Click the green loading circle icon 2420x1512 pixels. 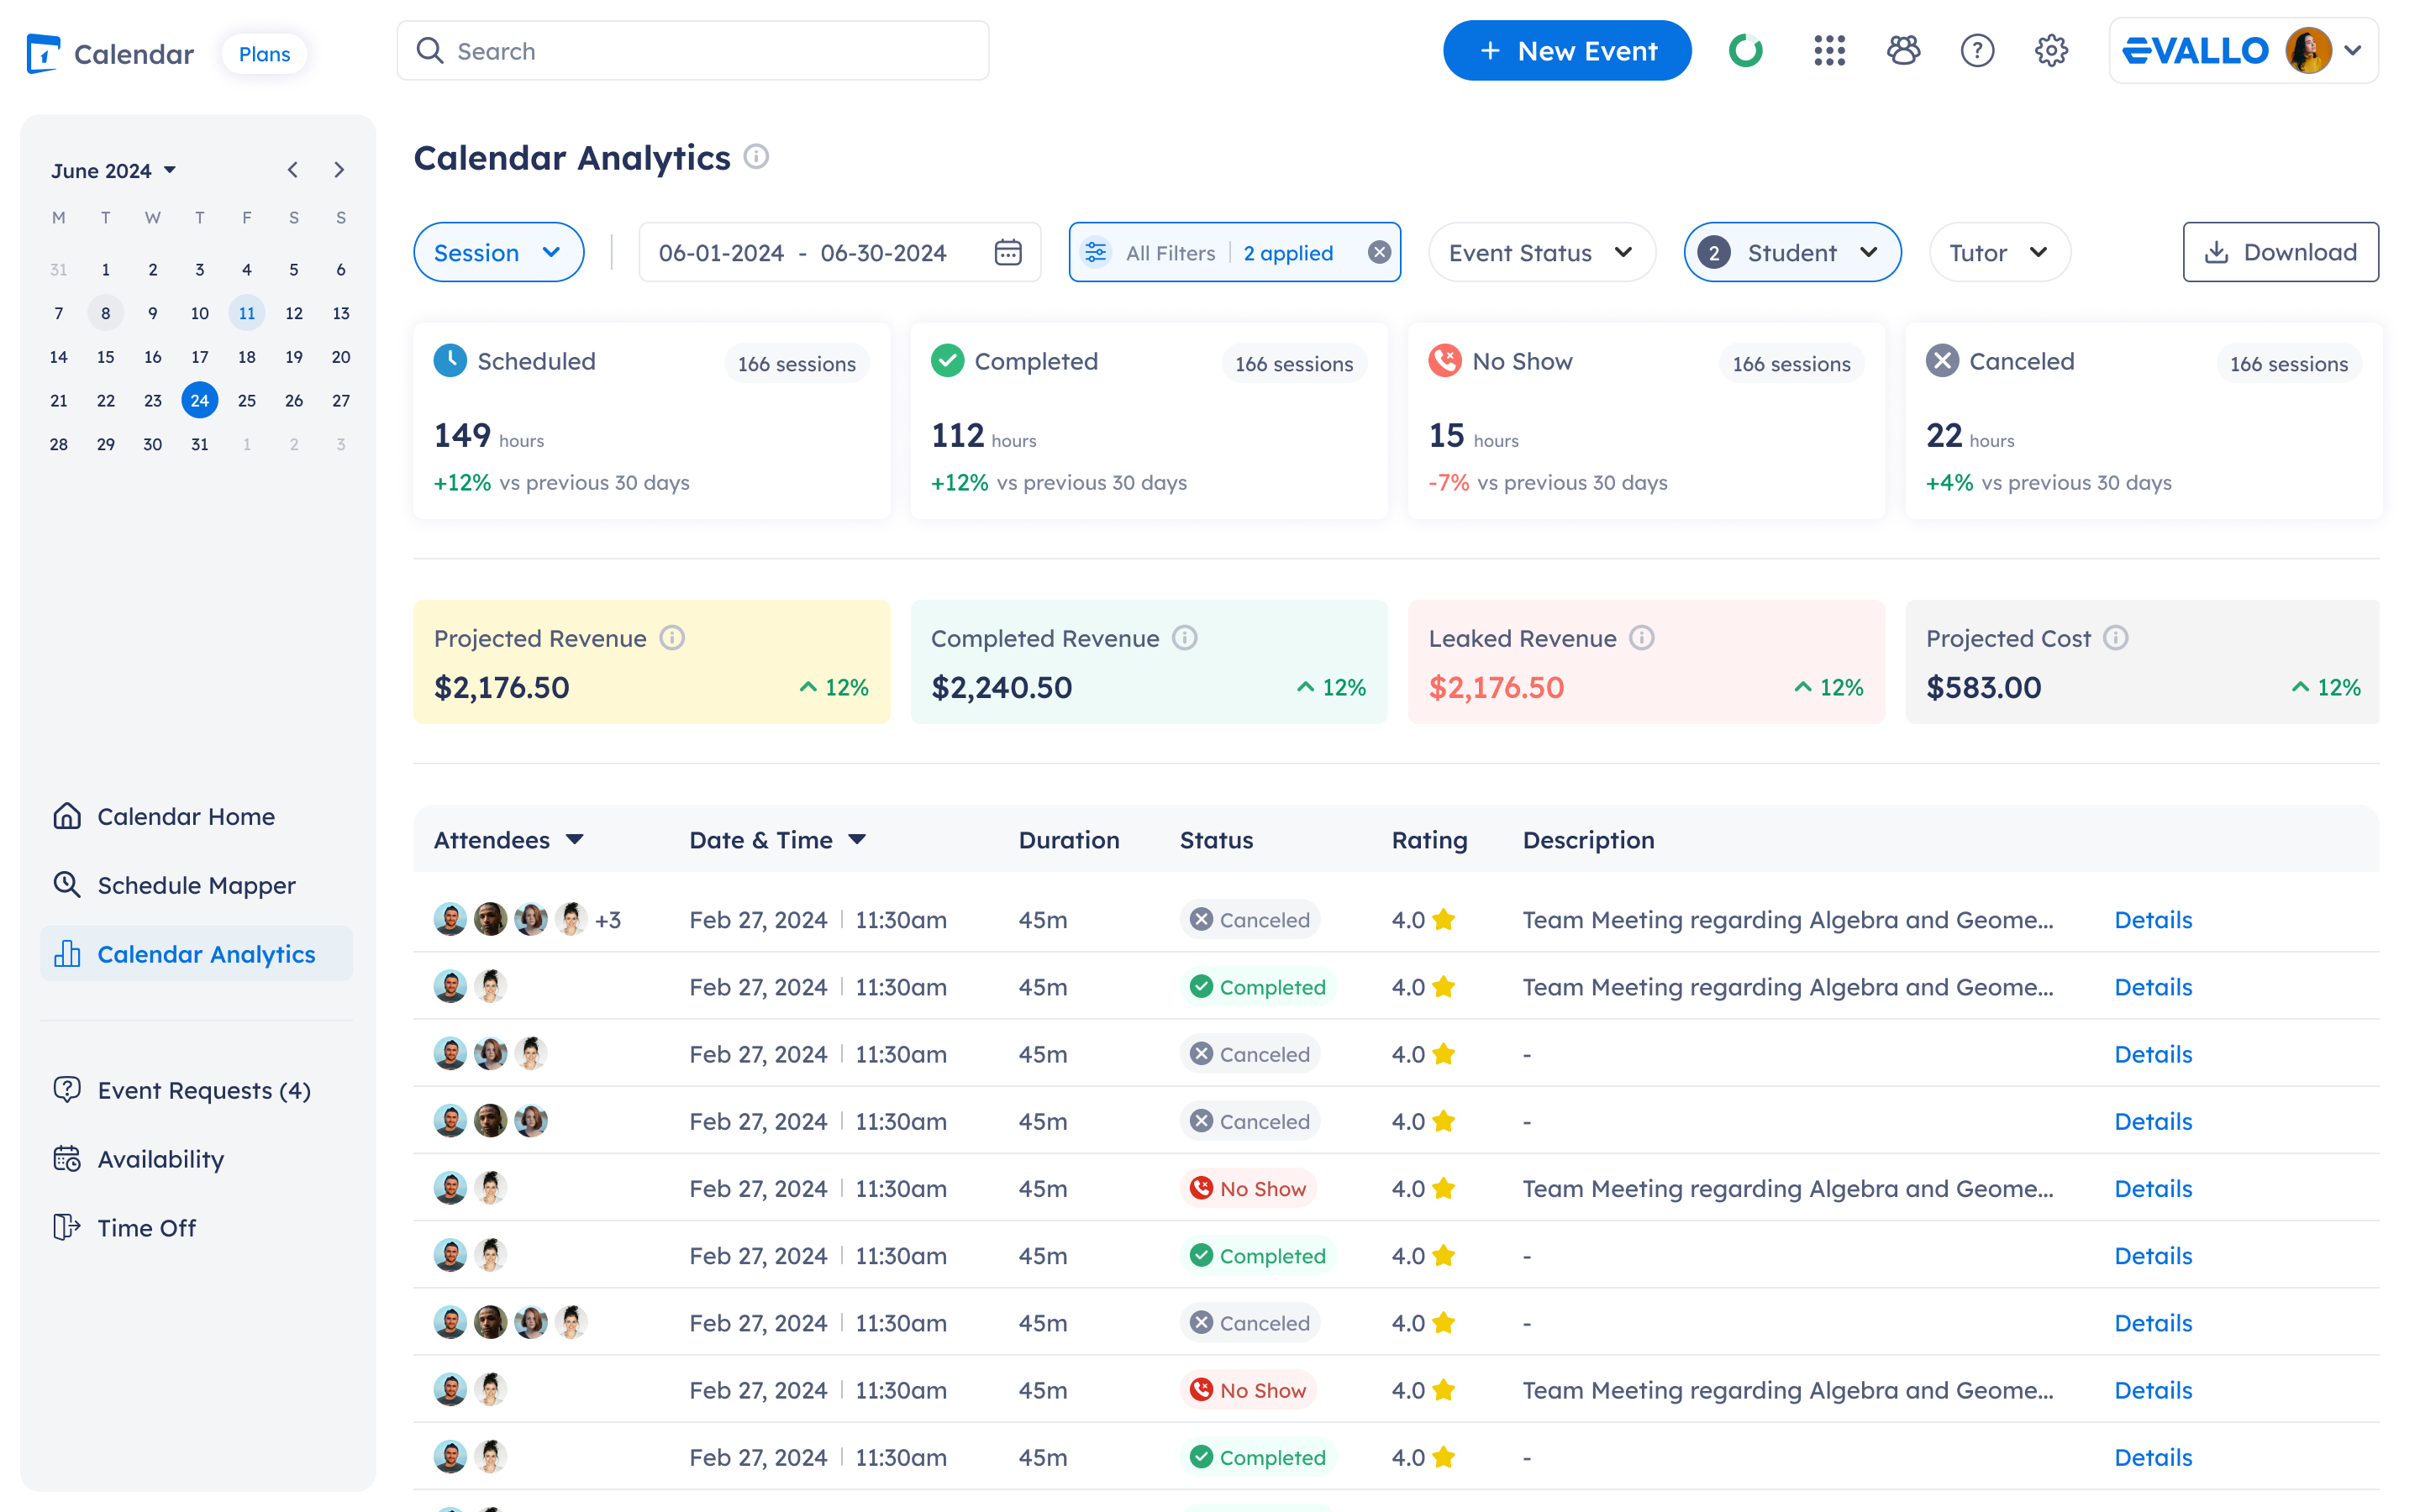coord(1746,51)
